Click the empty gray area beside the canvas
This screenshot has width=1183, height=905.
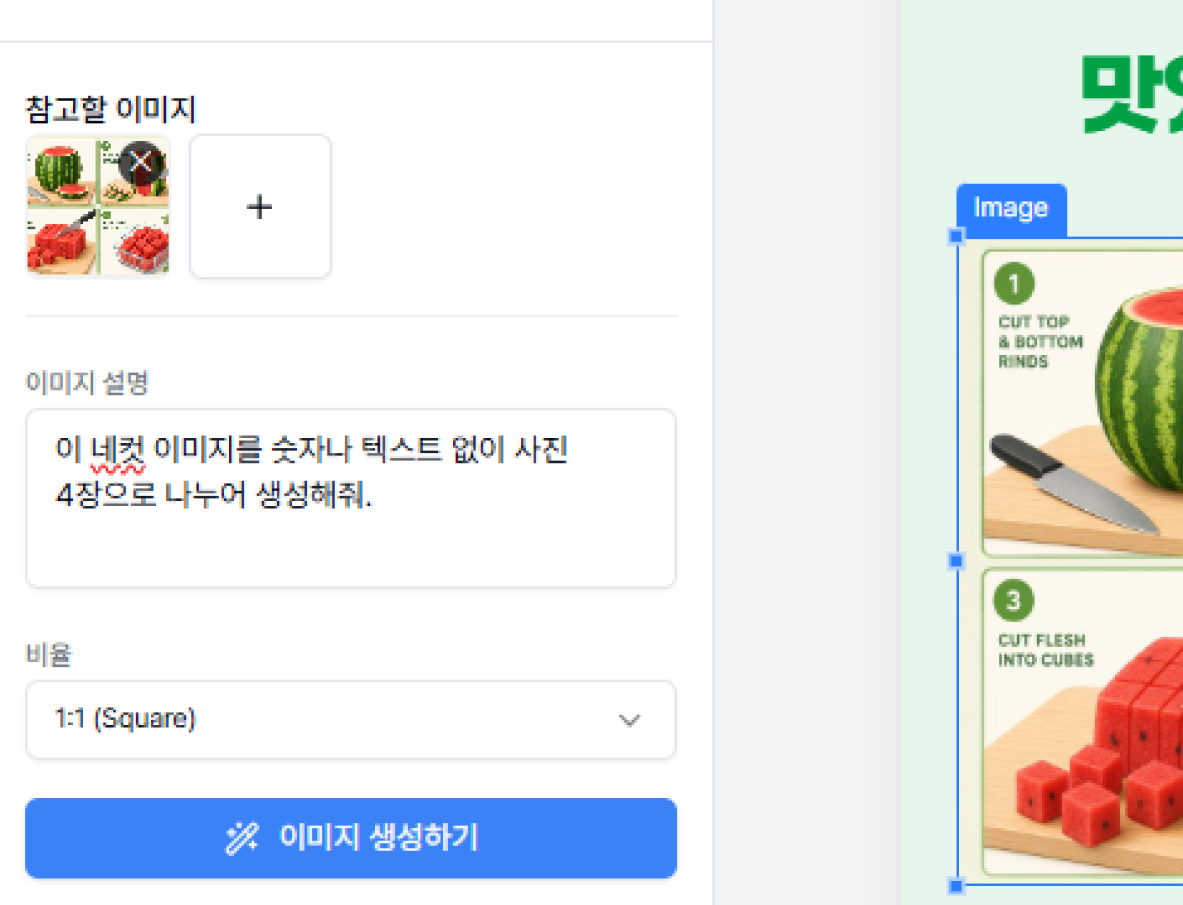point(806,452)
